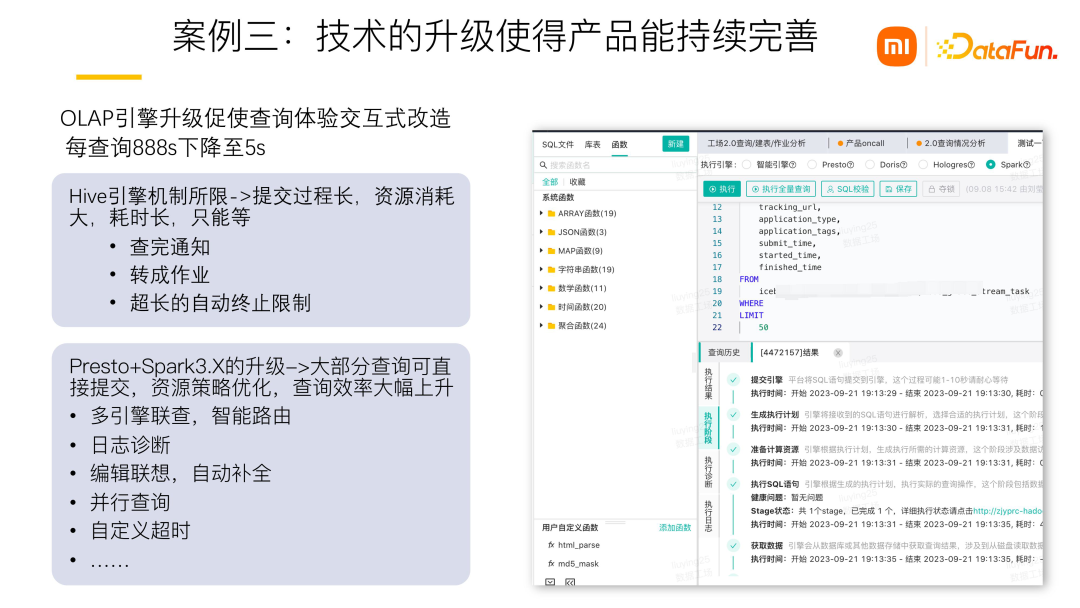Viewport: 1080px width, 608px height.
Task: Click the down-arrow box icon at sidebar bottom
Action: click(x=550, y=583)
